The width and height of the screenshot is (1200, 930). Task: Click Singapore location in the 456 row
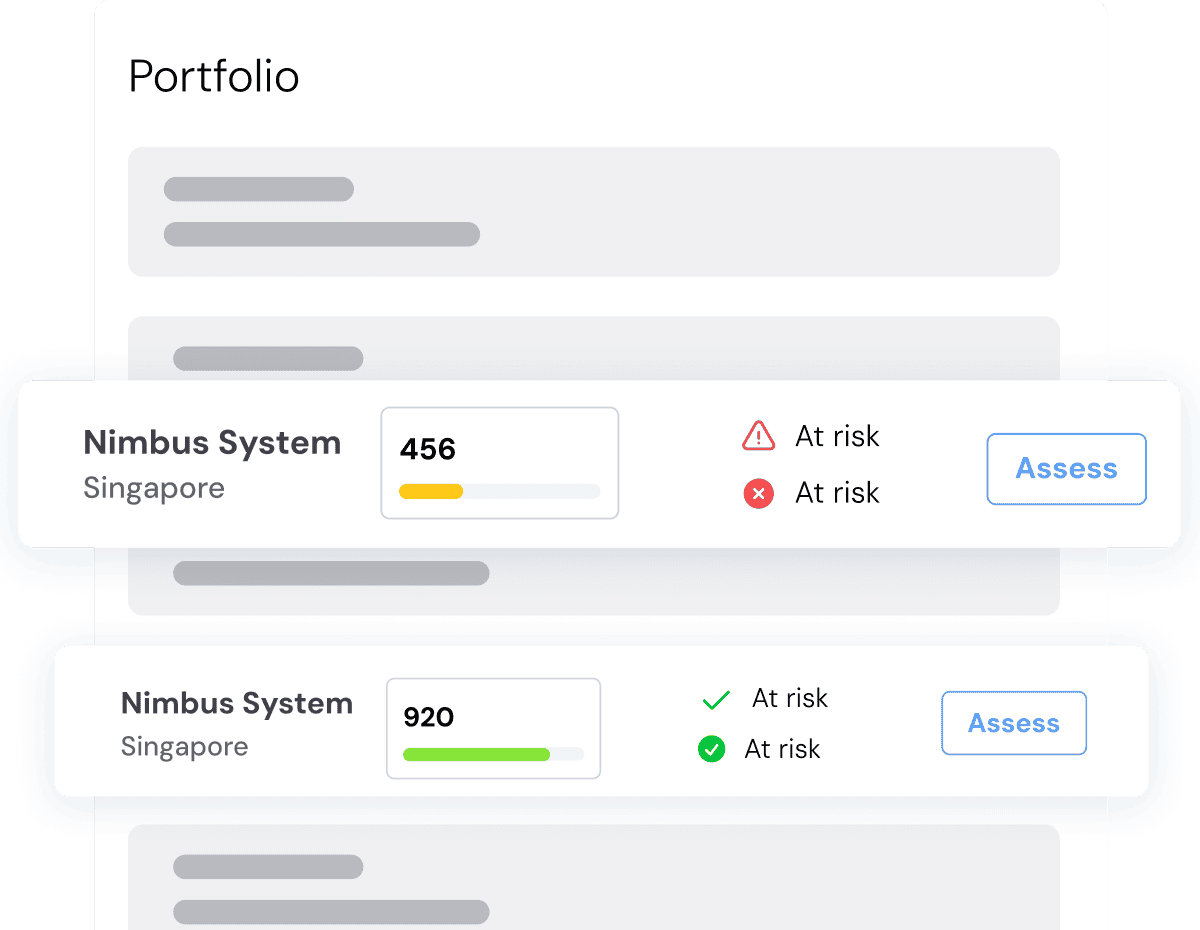(154, 489)
